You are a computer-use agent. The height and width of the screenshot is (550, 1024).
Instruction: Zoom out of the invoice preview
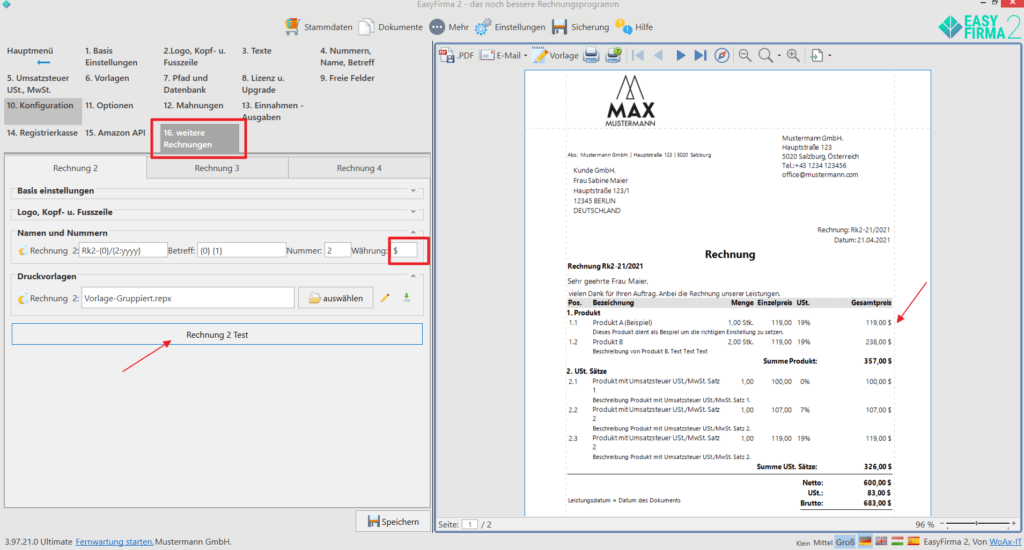pyautogui.click(x=745, y=56)
